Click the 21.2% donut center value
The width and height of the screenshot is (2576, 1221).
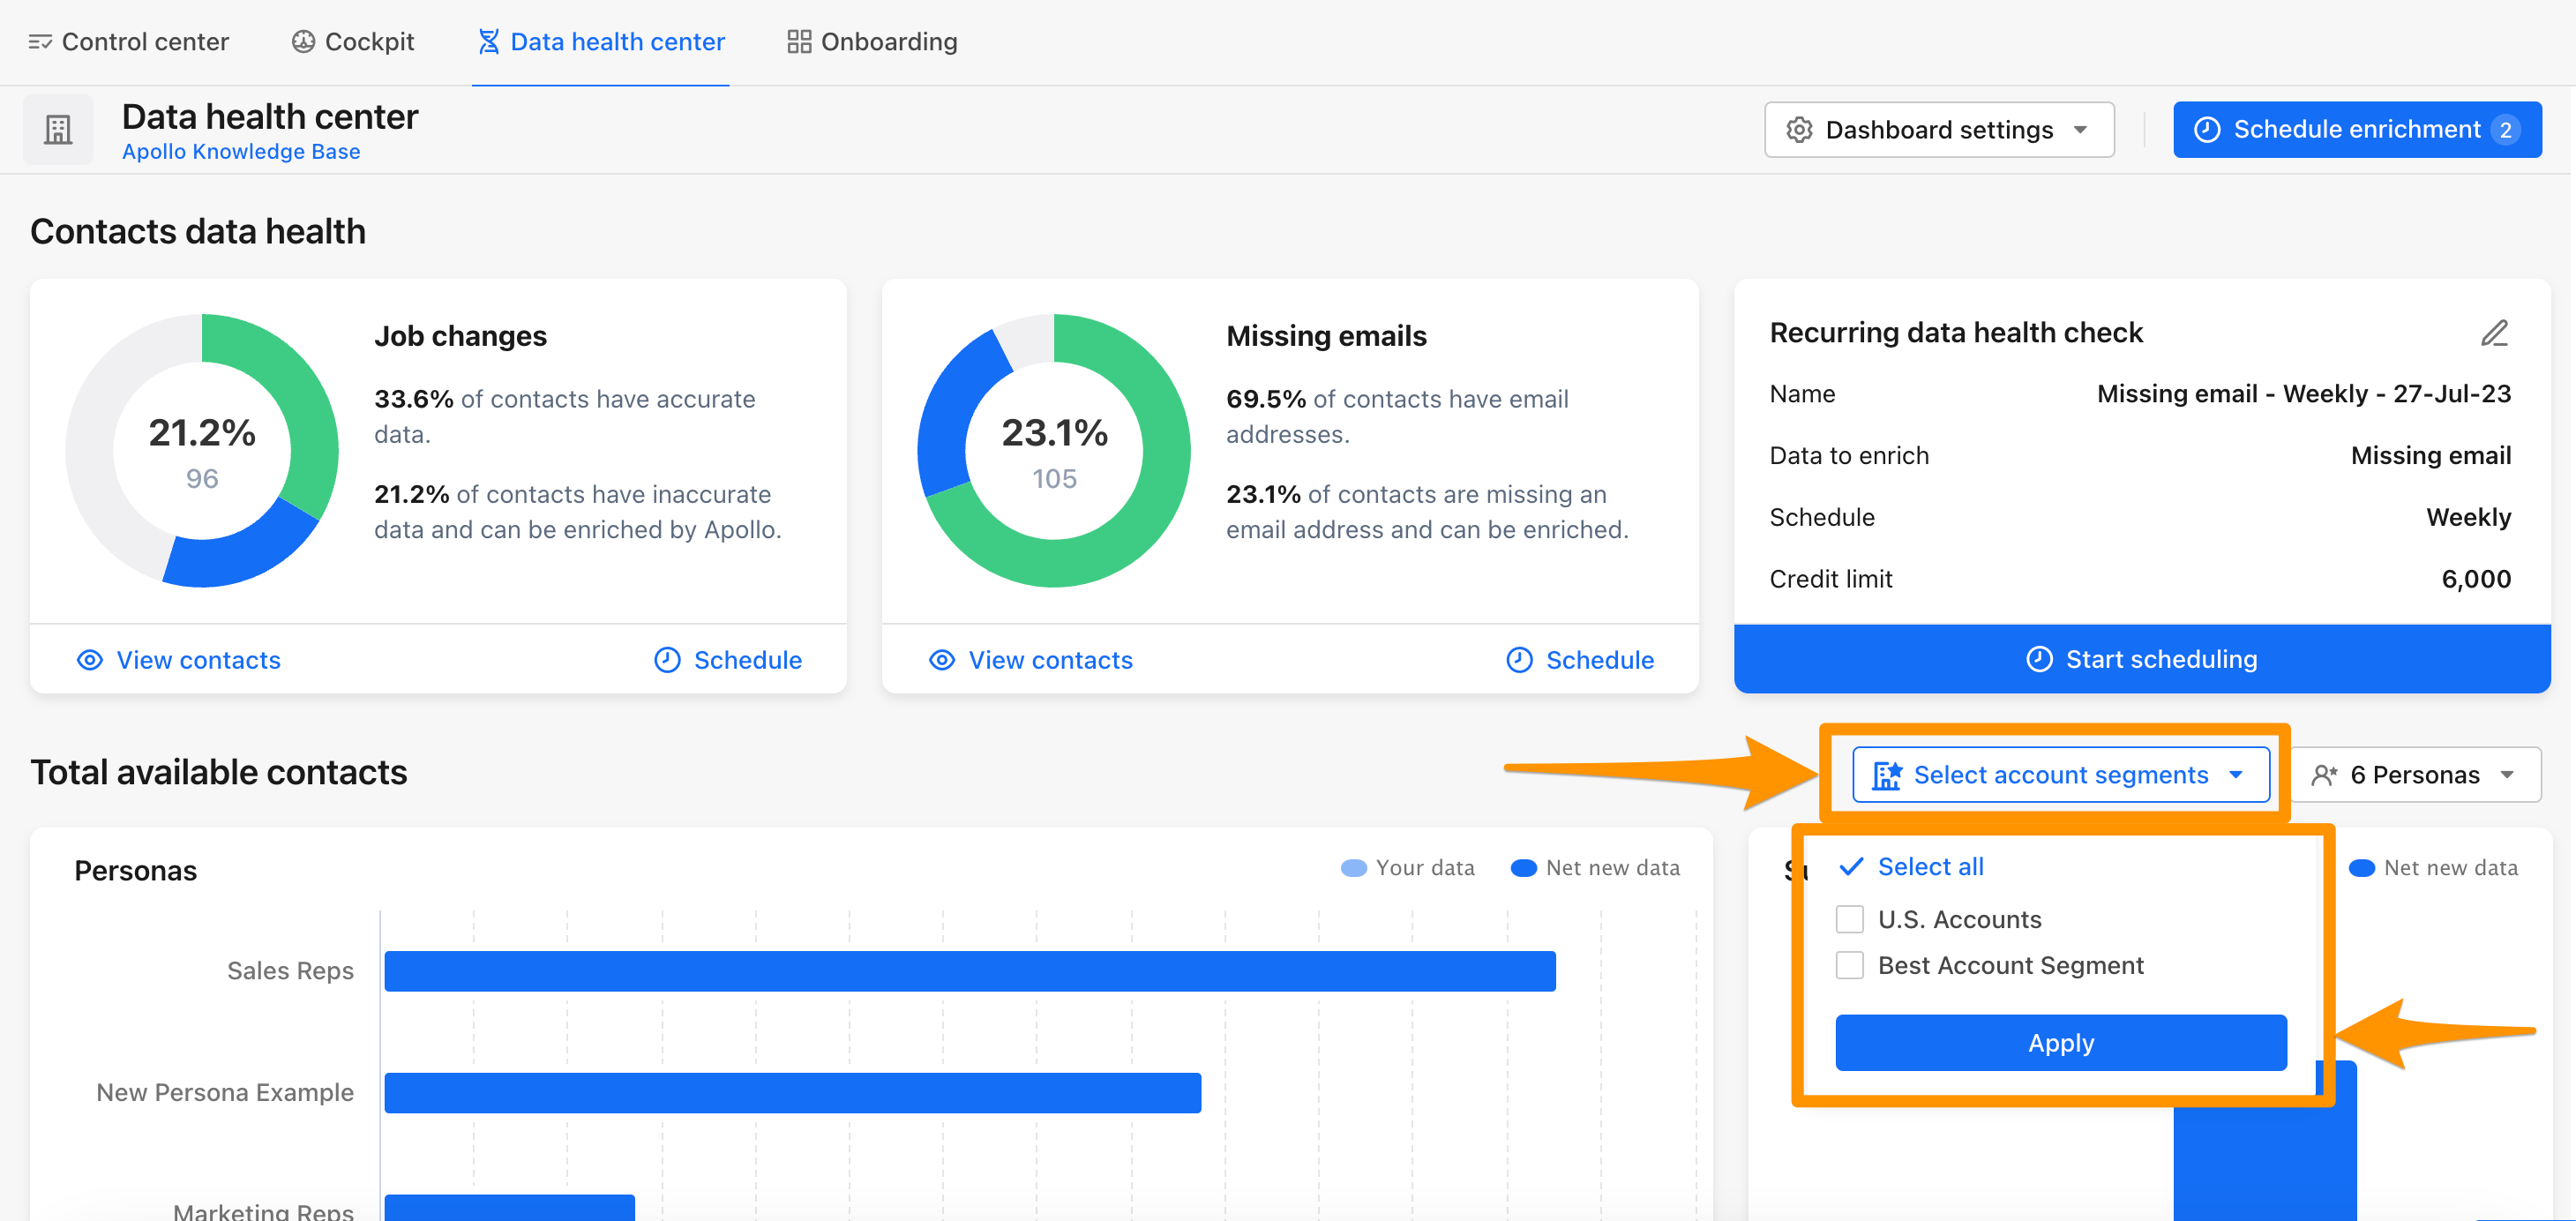(x=202, y=433)
